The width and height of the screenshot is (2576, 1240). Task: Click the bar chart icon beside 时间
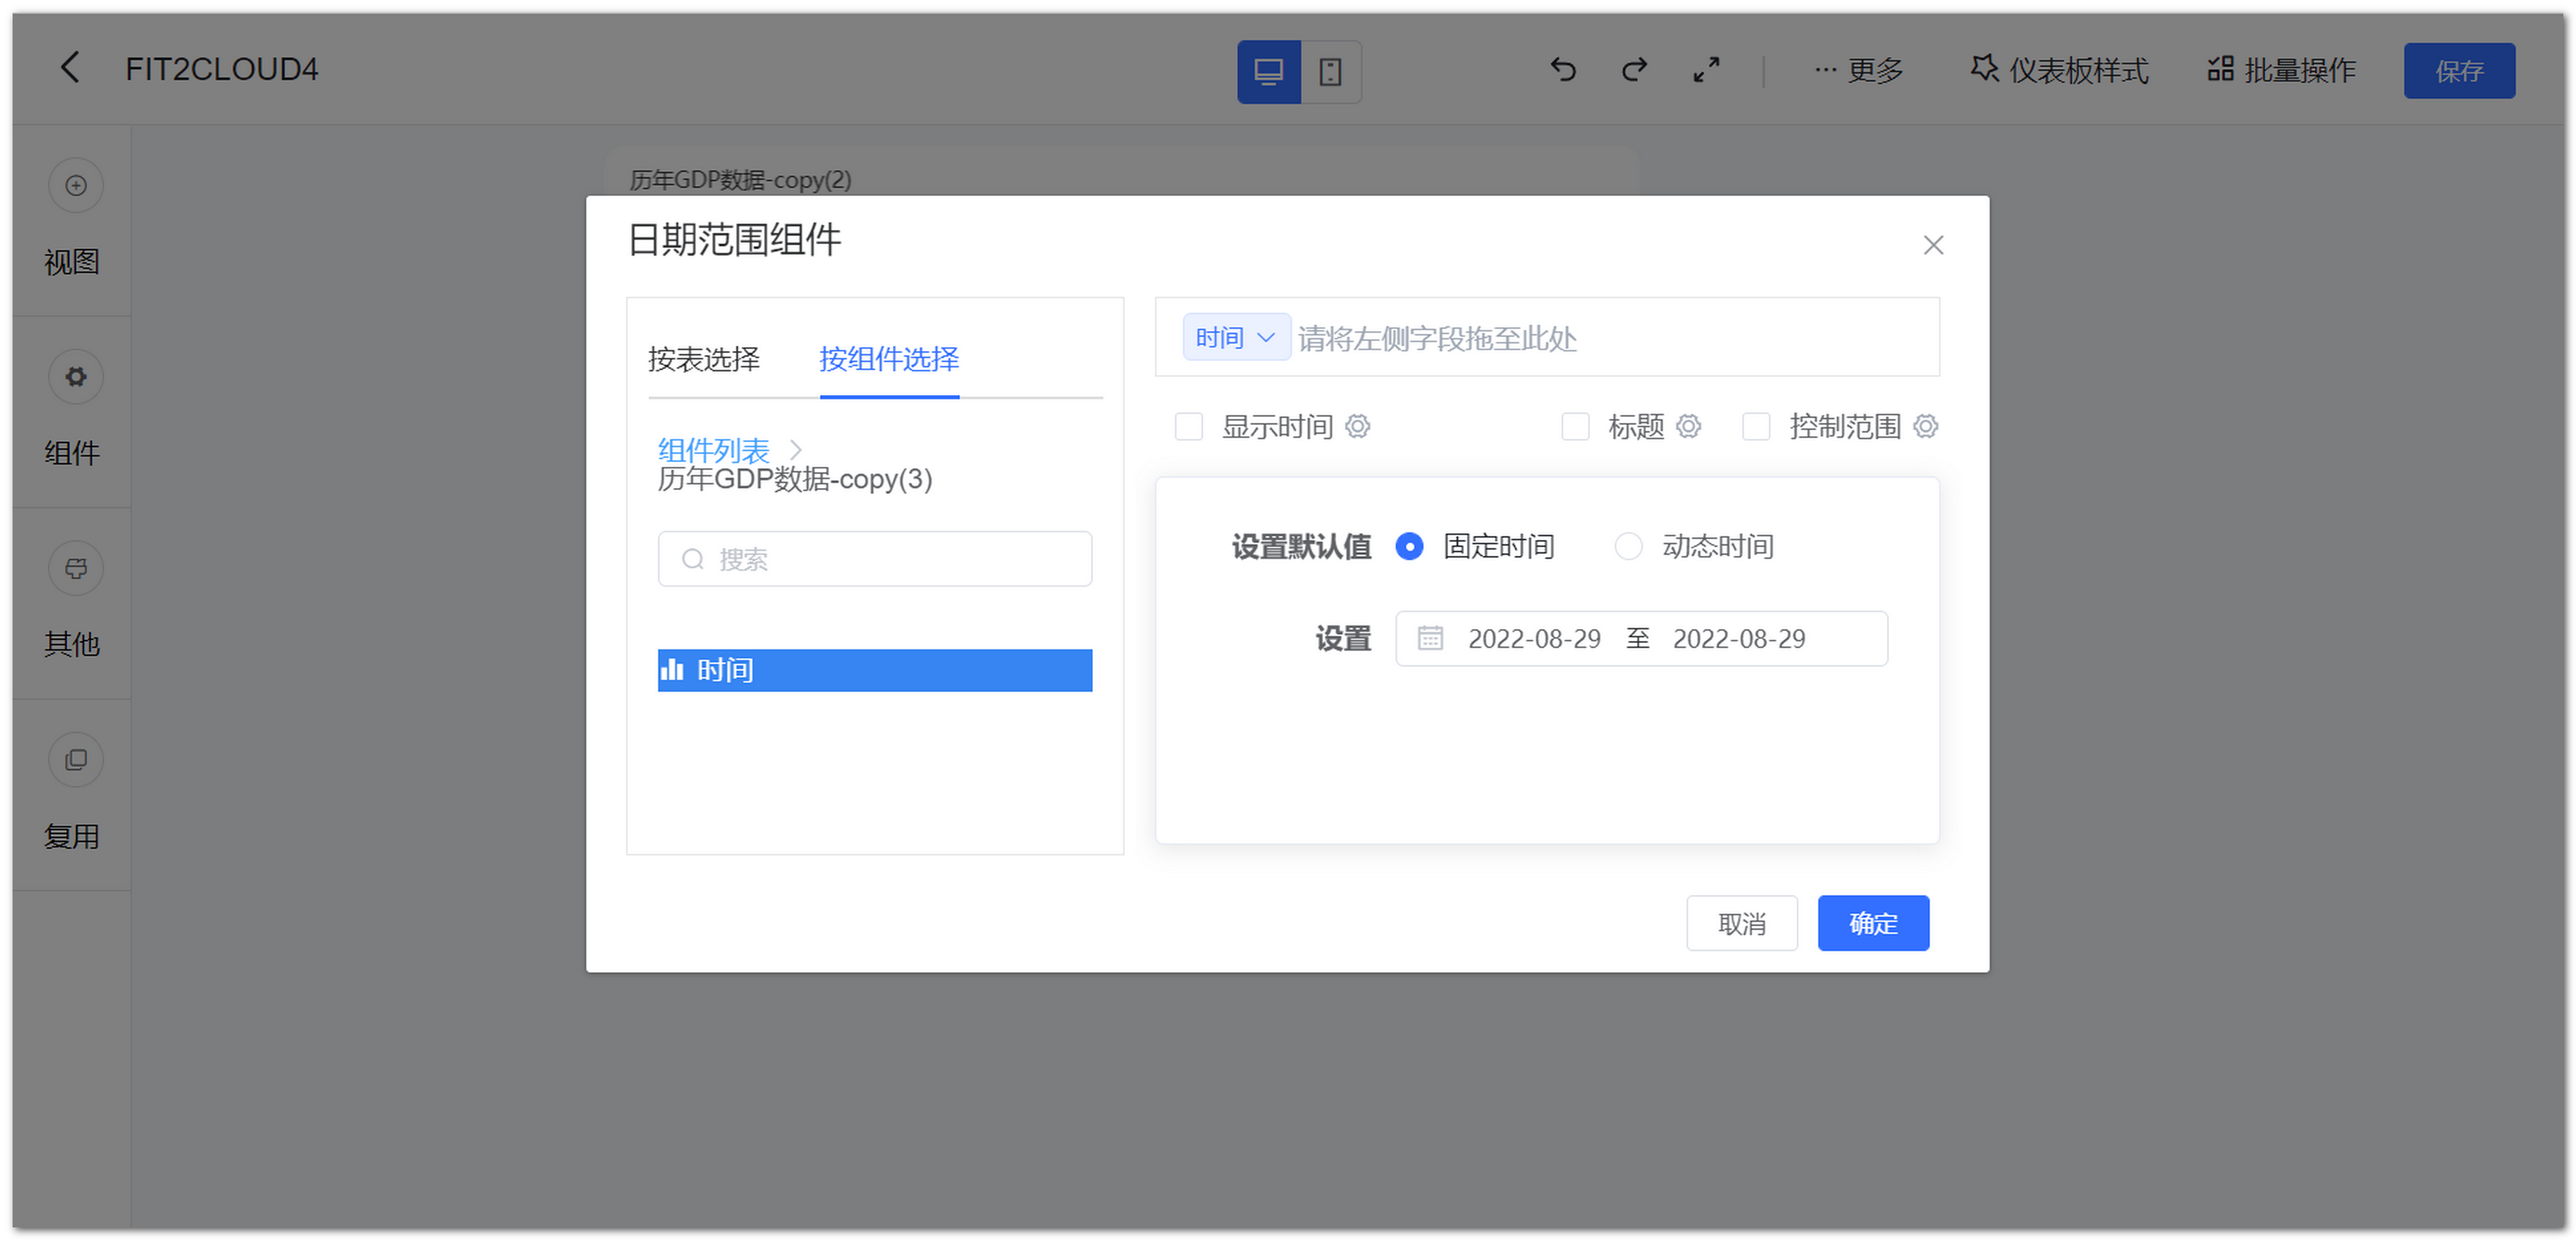[x=672, y=669]
